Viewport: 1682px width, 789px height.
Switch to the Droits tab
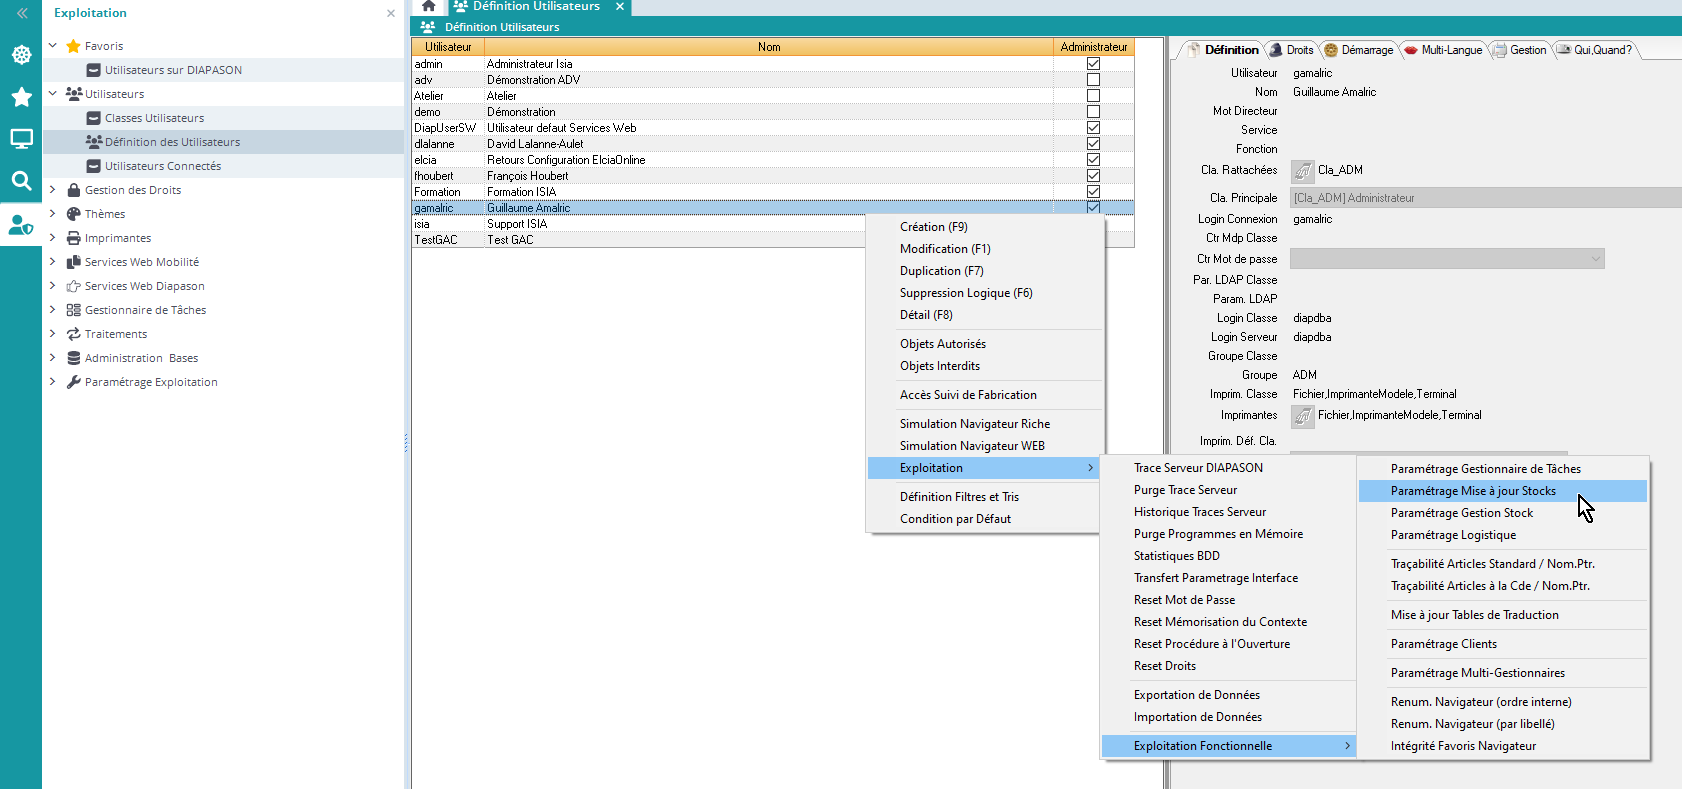pos(1291,50)
